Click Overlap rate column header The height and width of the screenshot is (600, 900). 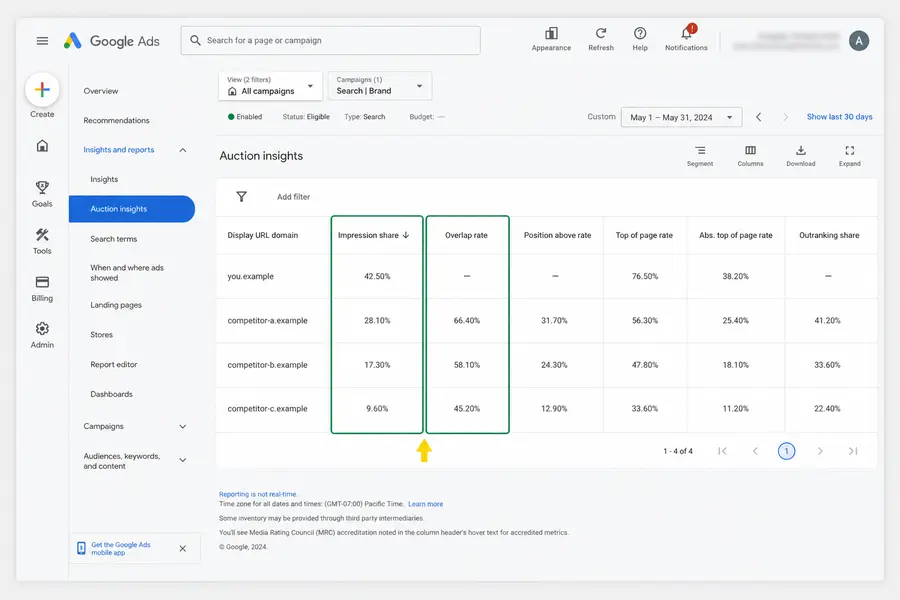click(466, 235)
